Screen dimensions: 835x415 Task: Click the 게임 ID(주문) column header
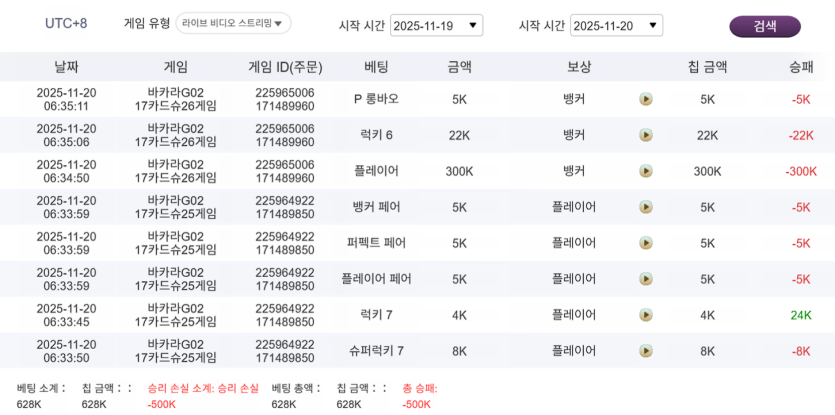(285, 67)
